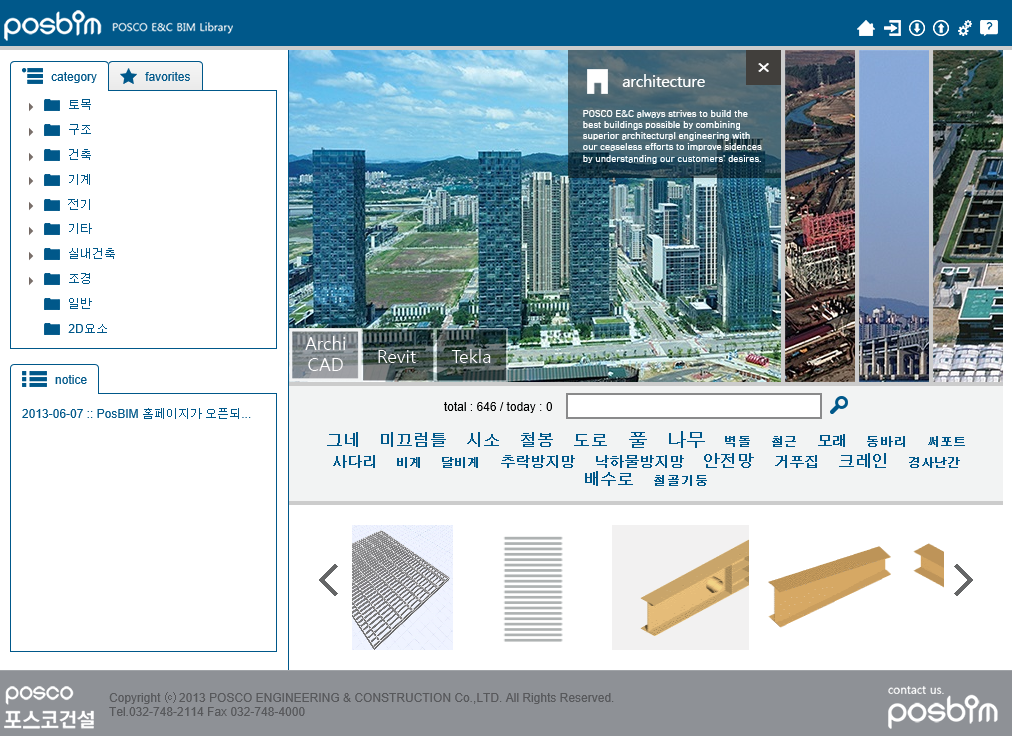Click the download circle icon in header
Viewport: 1012px width, 736px height.
[x=916, y=28]
